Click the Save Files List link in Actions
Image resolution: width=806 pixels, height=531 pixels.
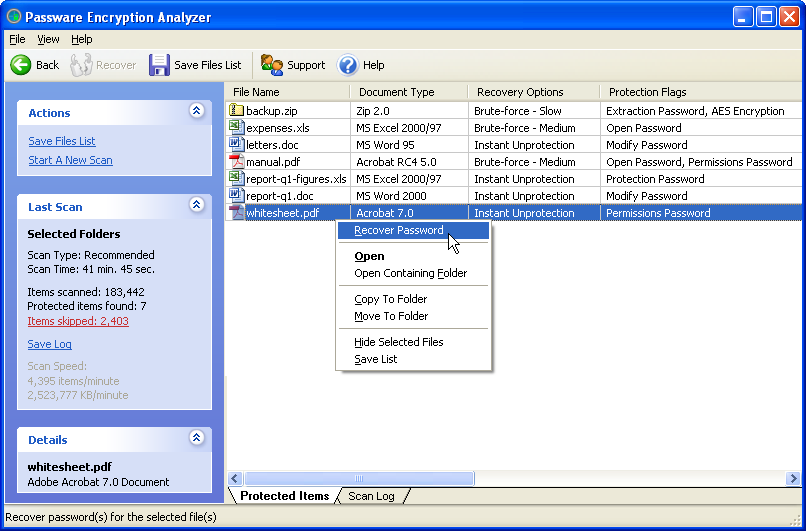click(x=62, y=141)
